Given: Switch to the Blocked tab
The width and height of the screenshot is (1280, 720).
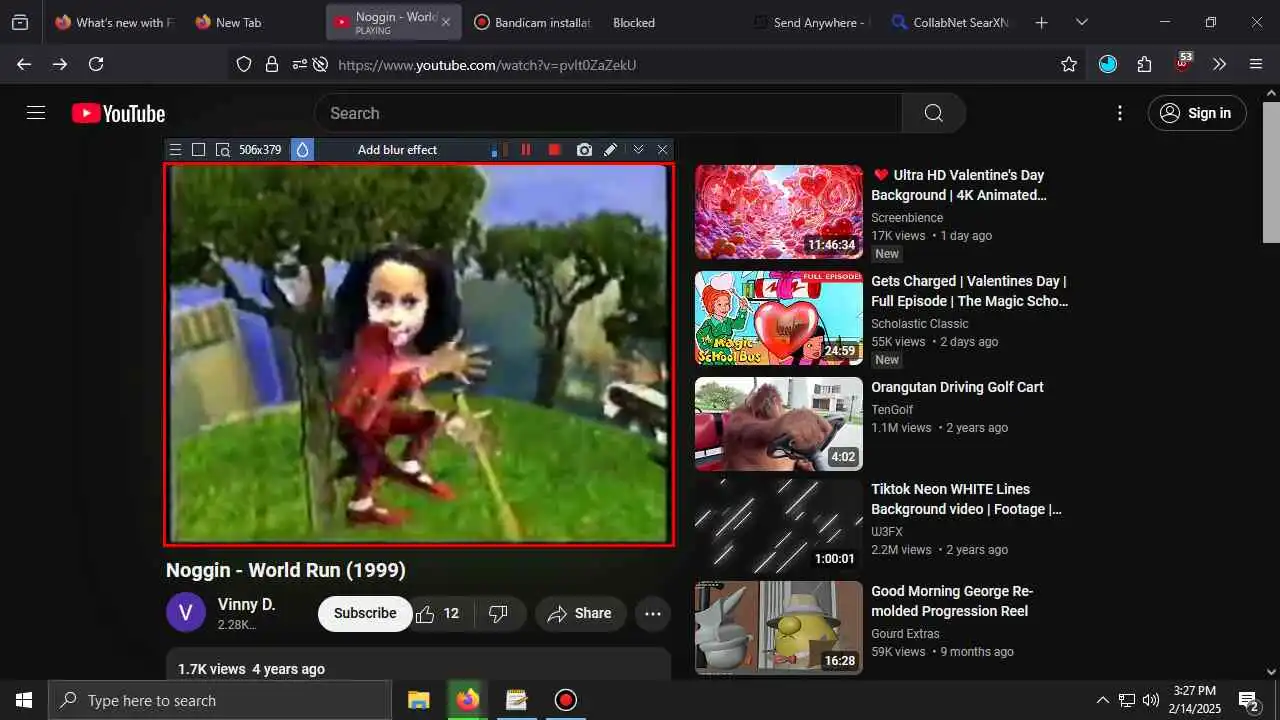Looking at the screenshot, I should (x=634, y=22).
